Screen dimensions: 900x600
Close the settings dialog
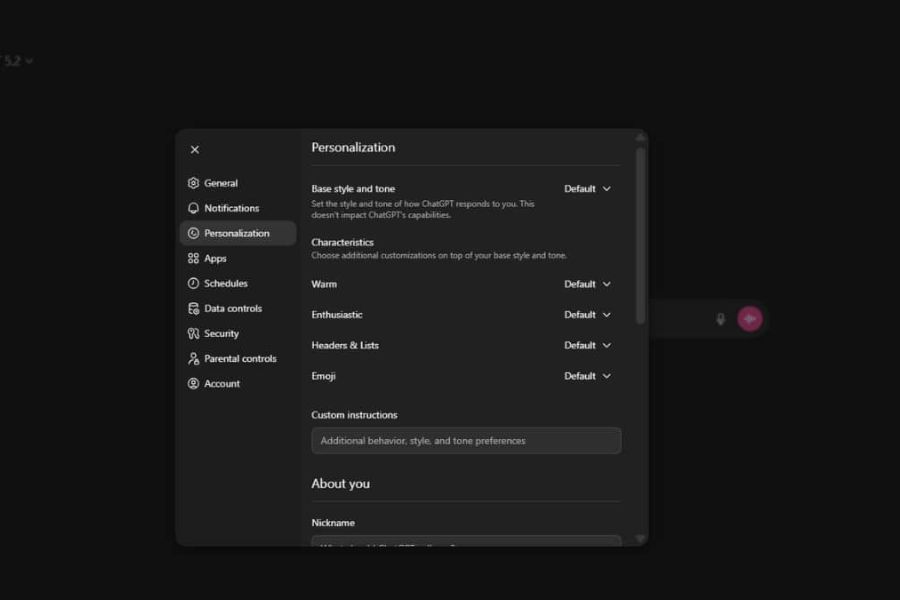[195, 149]
